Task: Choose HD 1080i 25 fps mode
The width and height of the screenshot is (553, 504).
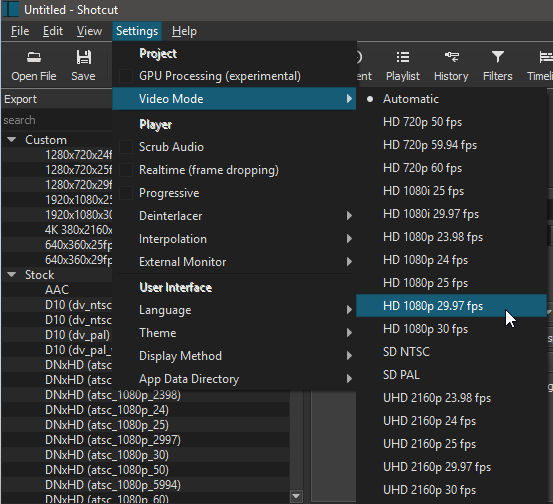Action: 451,191
